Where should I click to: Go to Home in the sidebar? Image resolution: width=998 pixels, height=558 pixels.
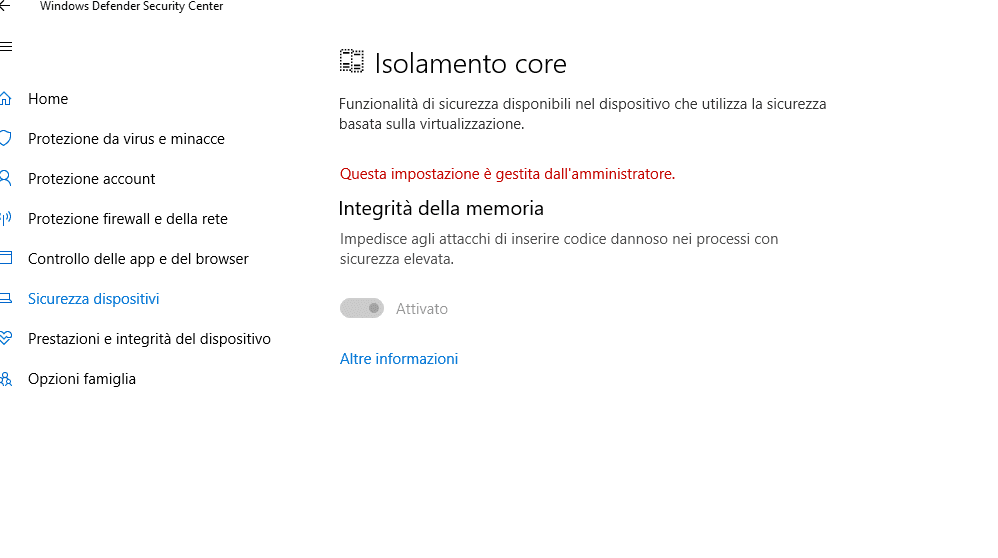(x=48, y=99)
